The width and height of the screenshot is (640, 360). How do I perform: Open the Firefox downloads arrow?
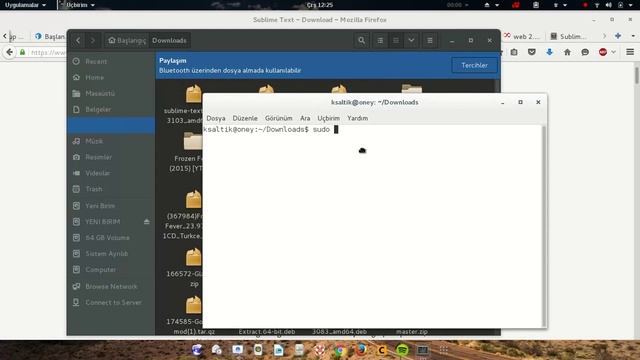point(549,52)
